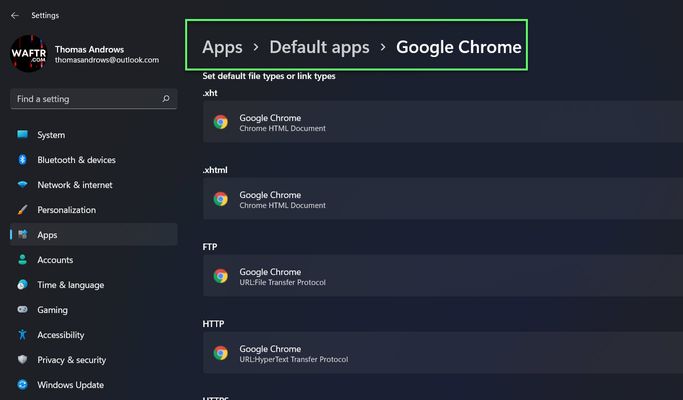This screenshot has height=400, width=683.
Task: Click the Time & language globe icon
Action: 23,285
